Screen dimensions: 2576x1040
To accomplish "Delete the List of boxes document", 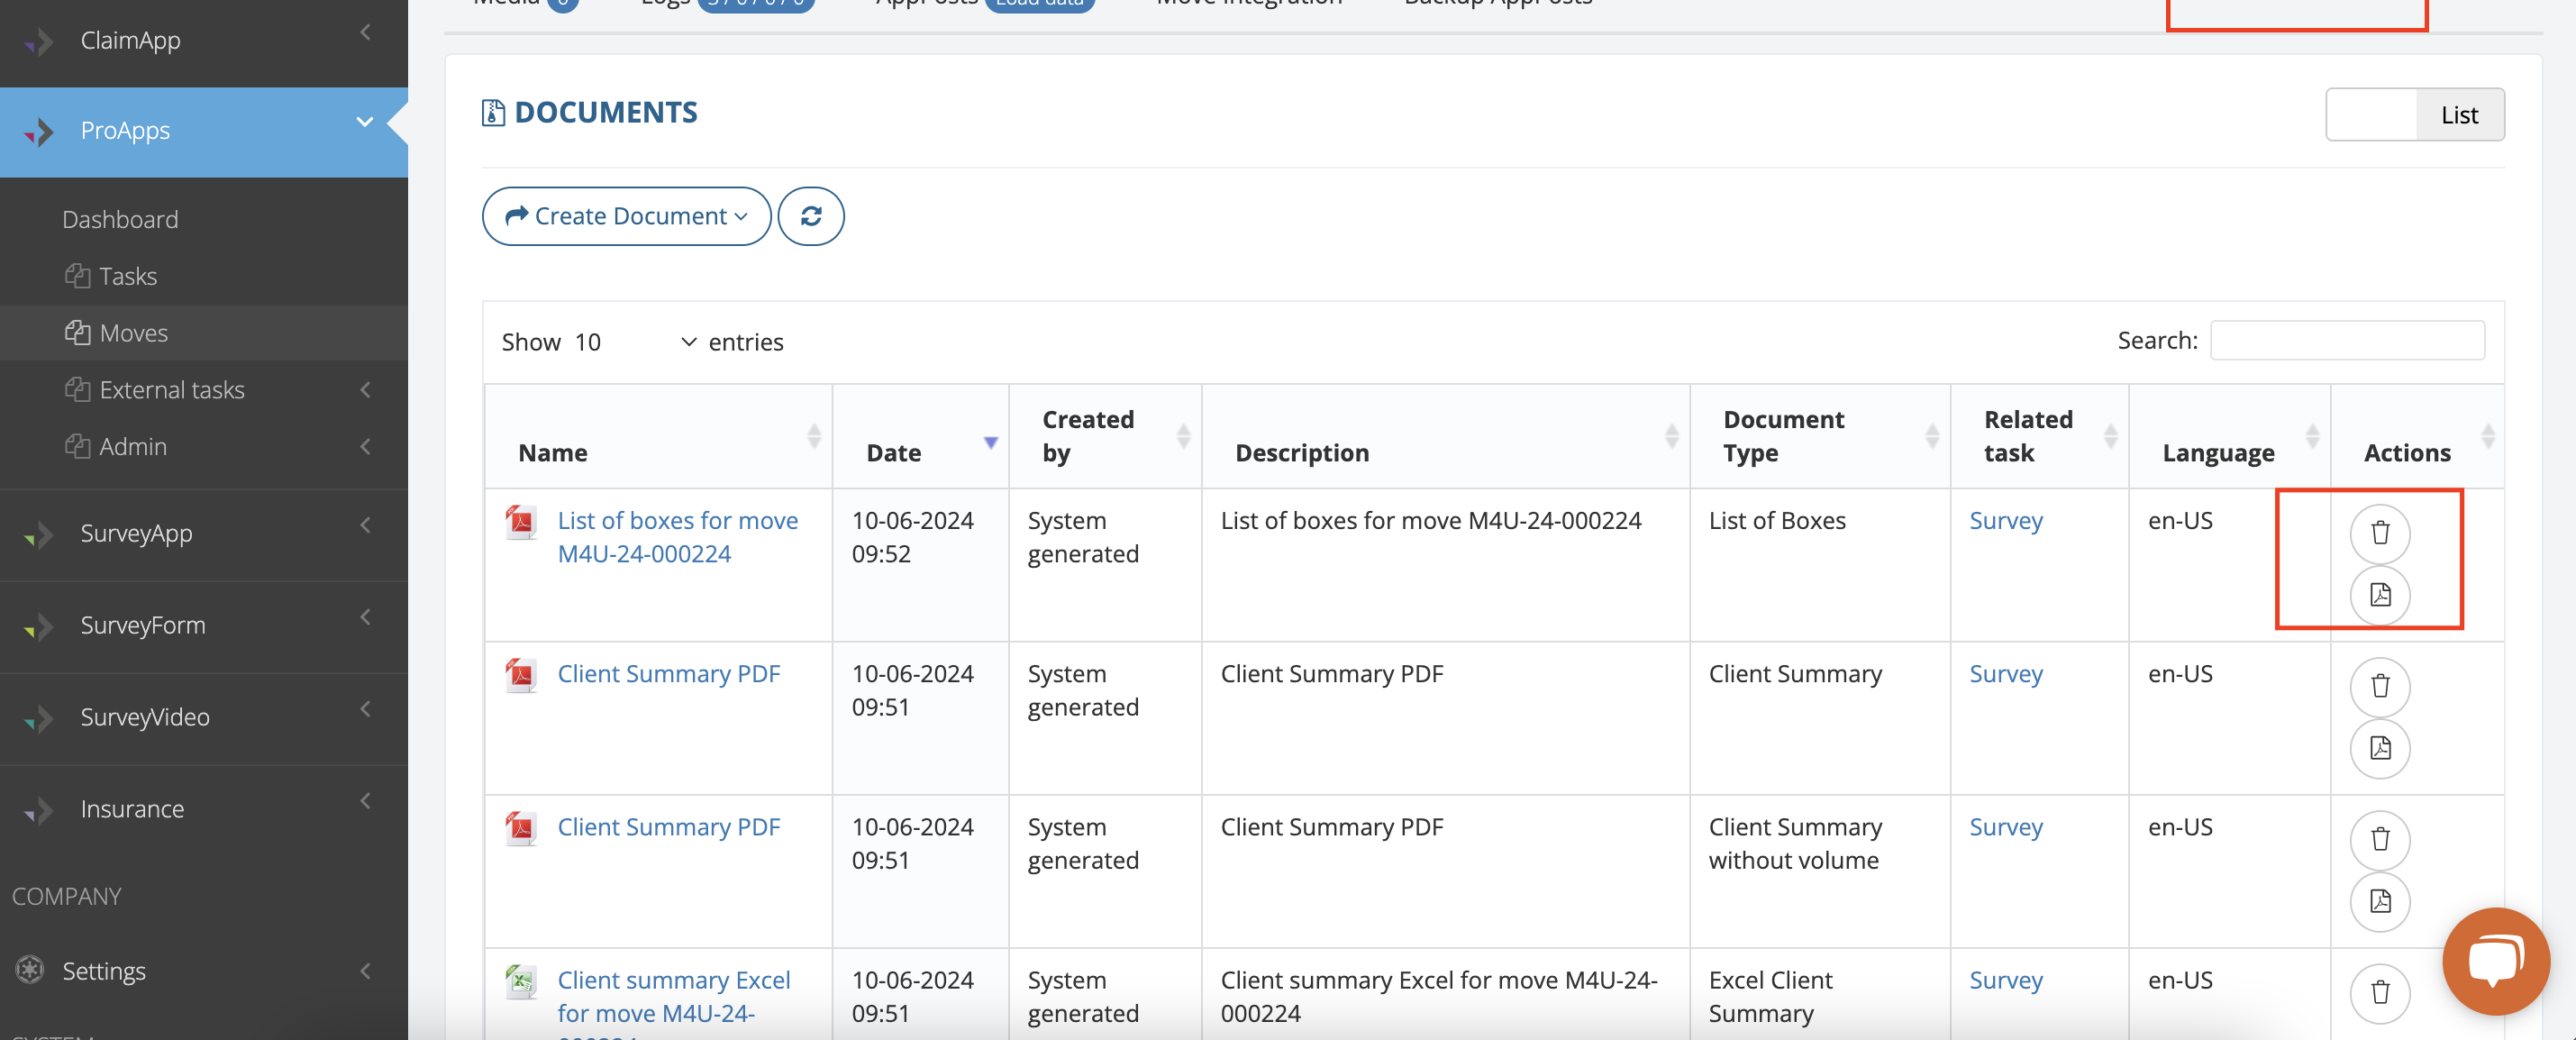I will click(x=2380, y=533).
